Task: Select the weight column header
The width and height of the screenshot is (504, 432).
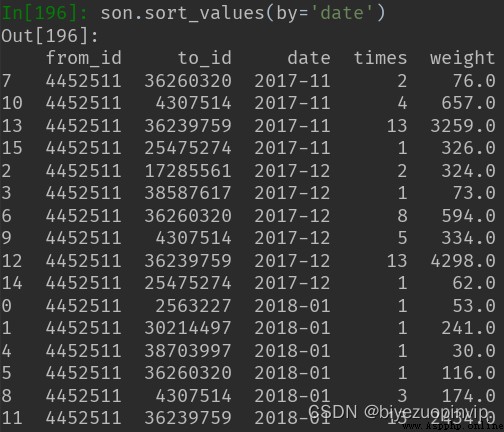Action: [462, 59]
